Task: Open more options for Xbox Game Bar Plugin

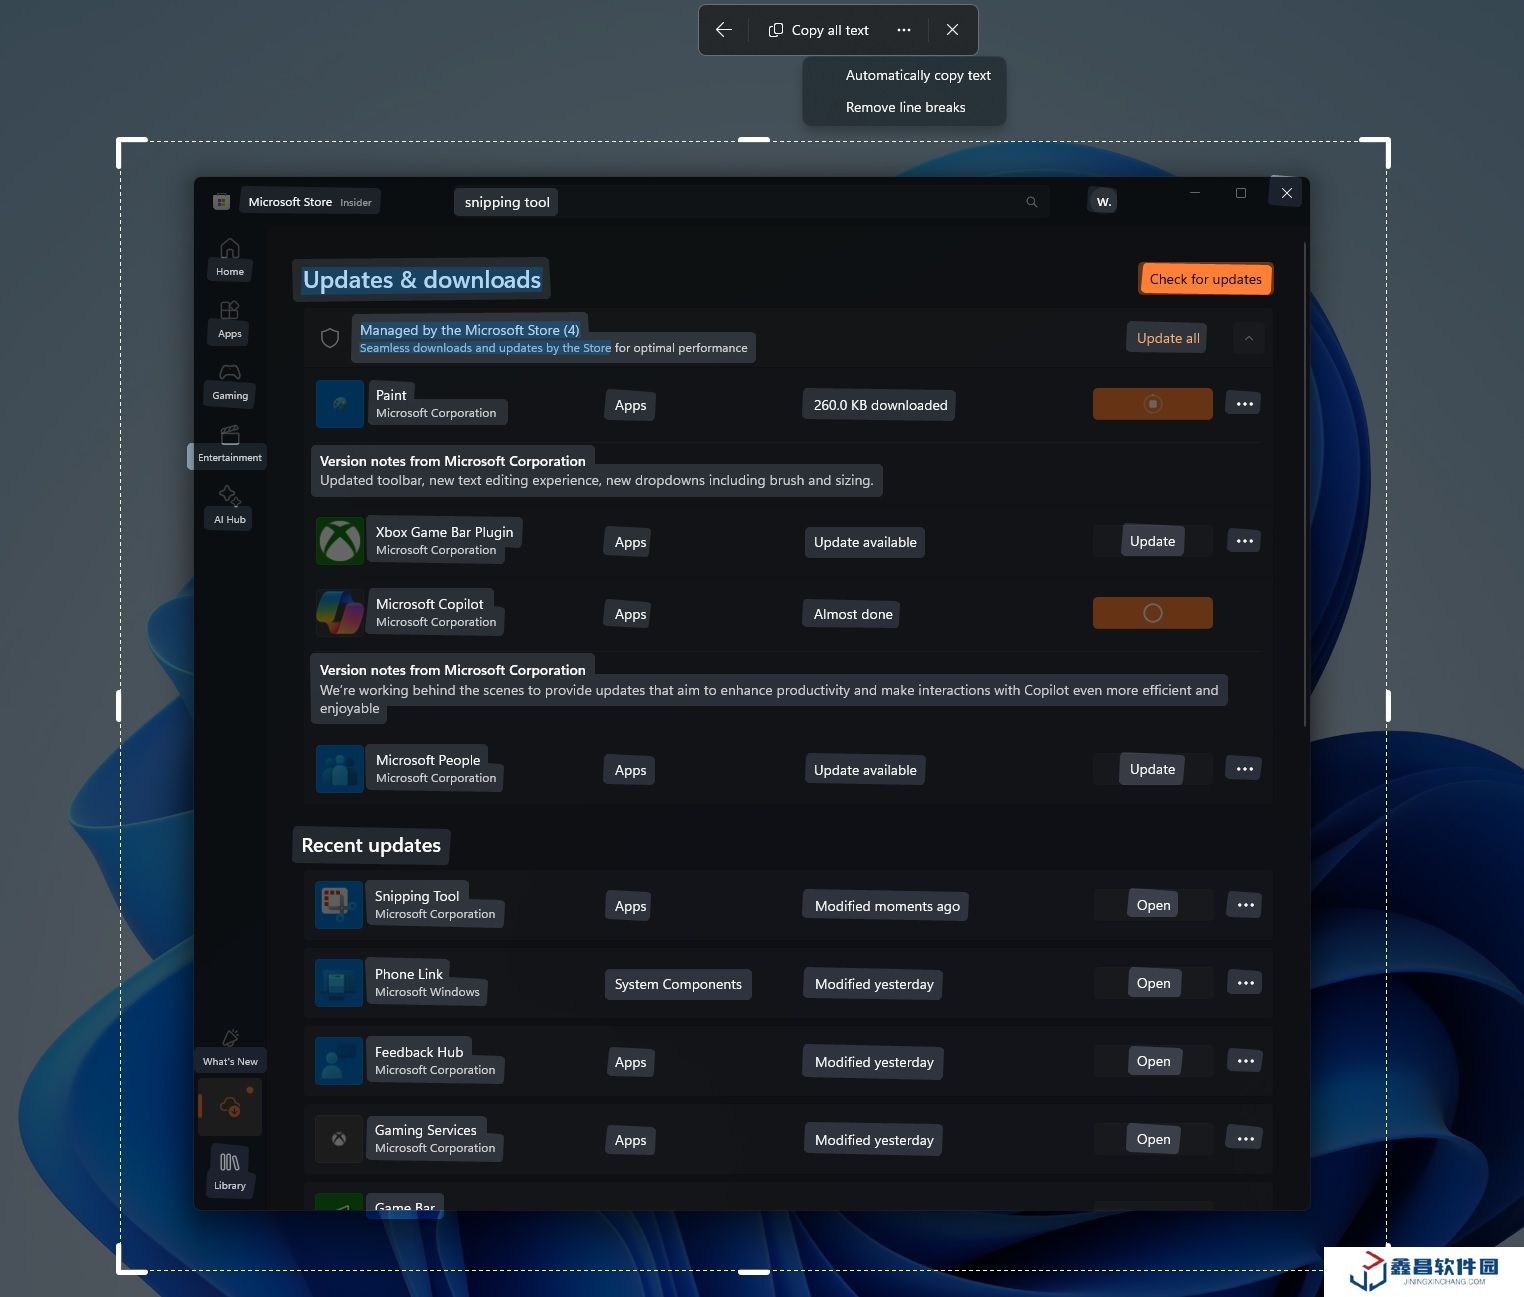Action: point(1244,541)
